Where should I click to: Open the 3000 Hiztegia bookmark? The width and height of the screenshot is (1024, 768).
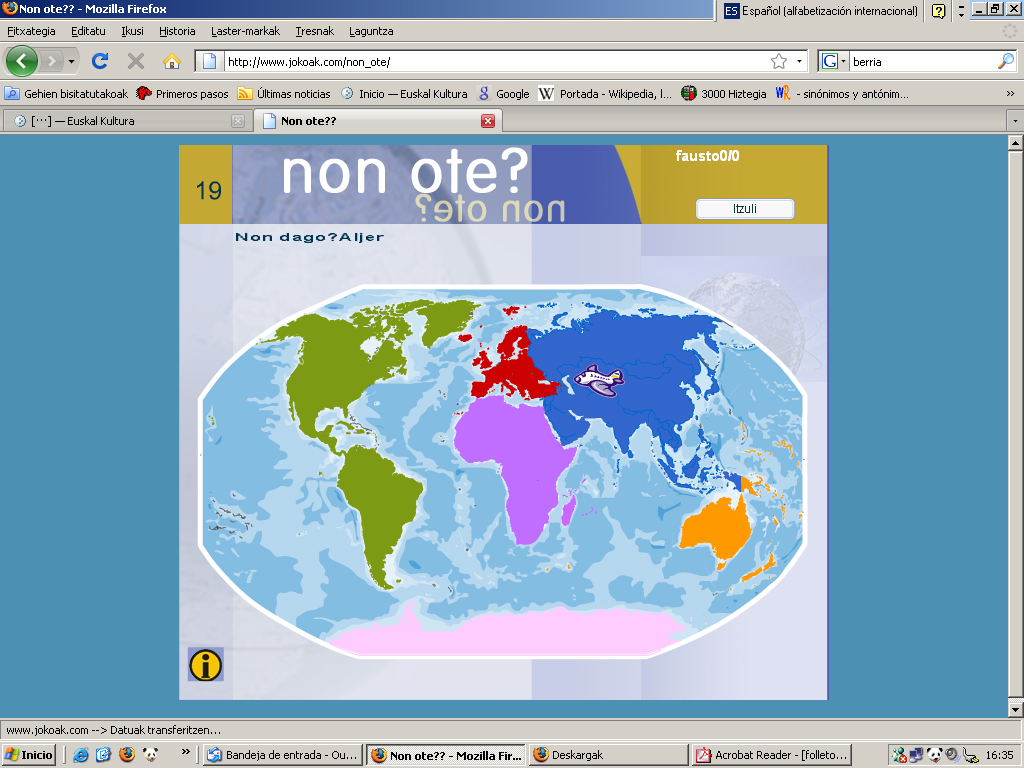pyautogui.click(x=724, y=94)
